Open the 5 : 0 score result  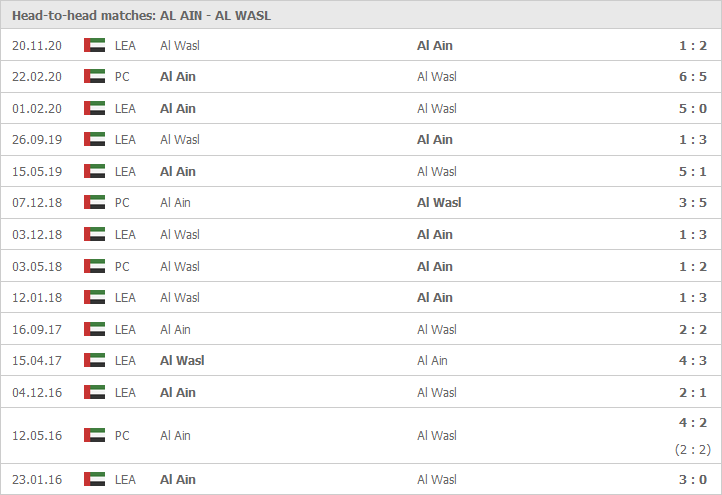[x=692, y=108]
